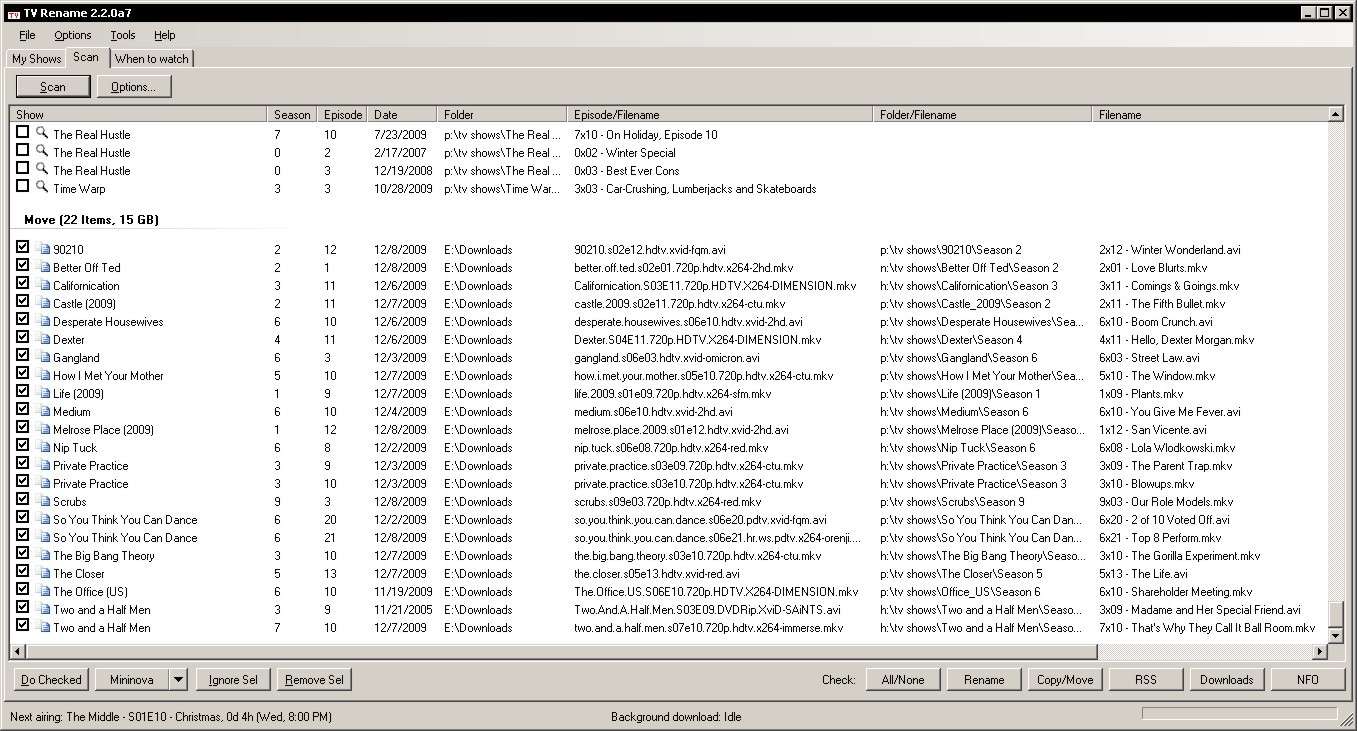
Task: Click magnifier icon for Best Ever Cons row
Action: pos(42,169)
